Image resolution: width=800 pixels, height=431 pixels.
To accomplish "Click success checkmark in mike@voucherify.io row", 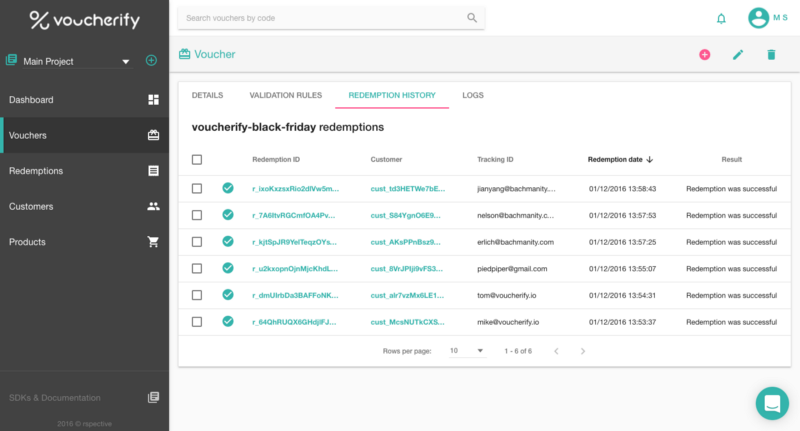I will pos(228,321).
